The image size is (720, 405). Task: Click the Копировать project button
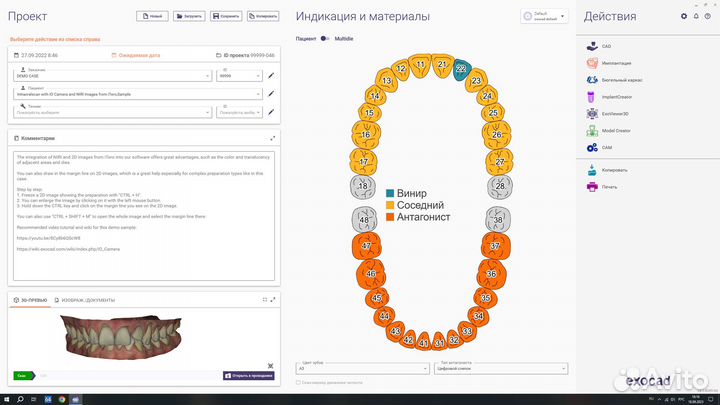263,16
